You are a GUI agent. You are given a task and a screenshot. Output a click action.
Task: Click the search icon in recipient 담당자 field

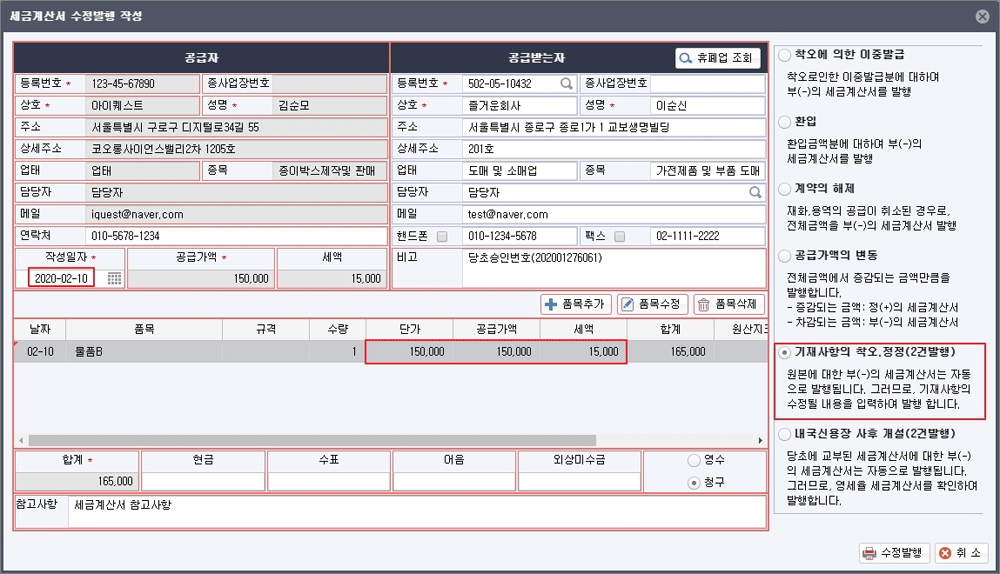[756, 192]
